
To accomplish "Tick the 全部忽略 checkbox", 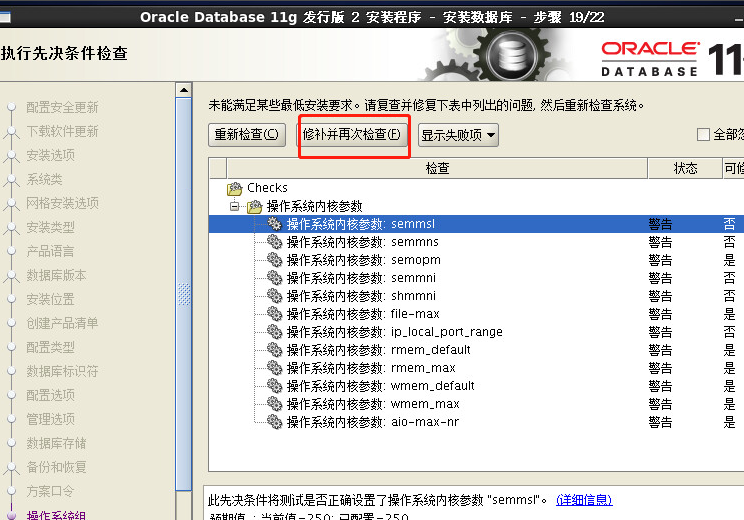I will click(x=703, y=135).
